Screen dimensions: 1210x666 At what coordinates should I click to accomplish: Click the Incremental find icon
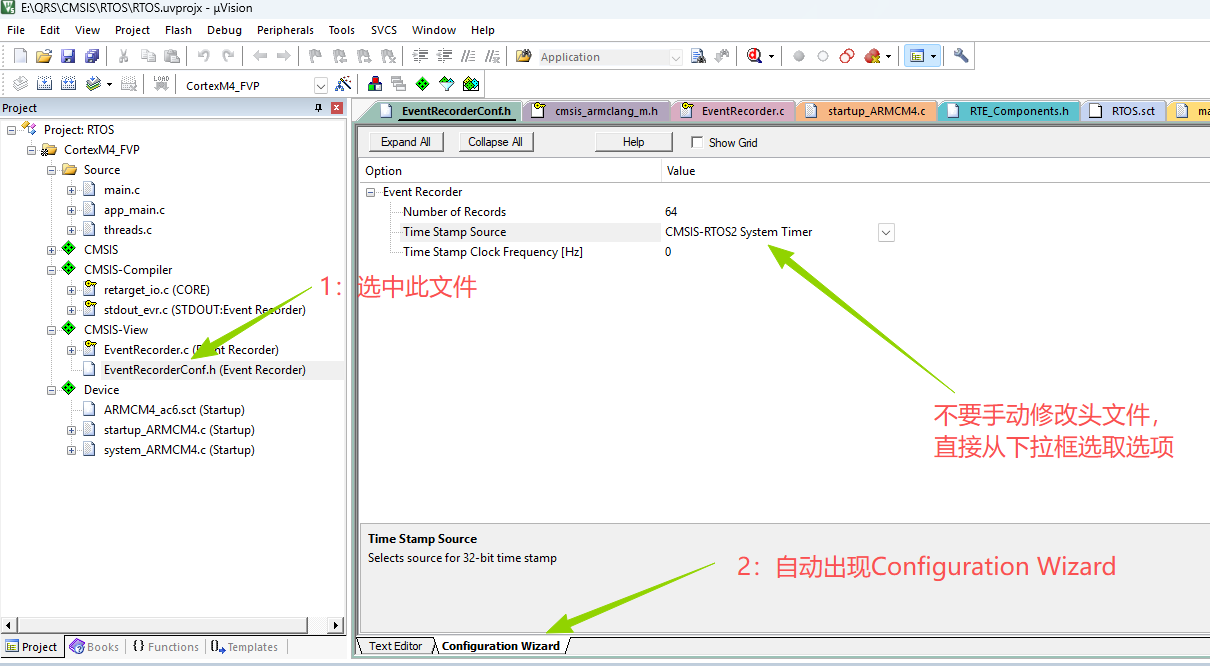click(723, 57)
